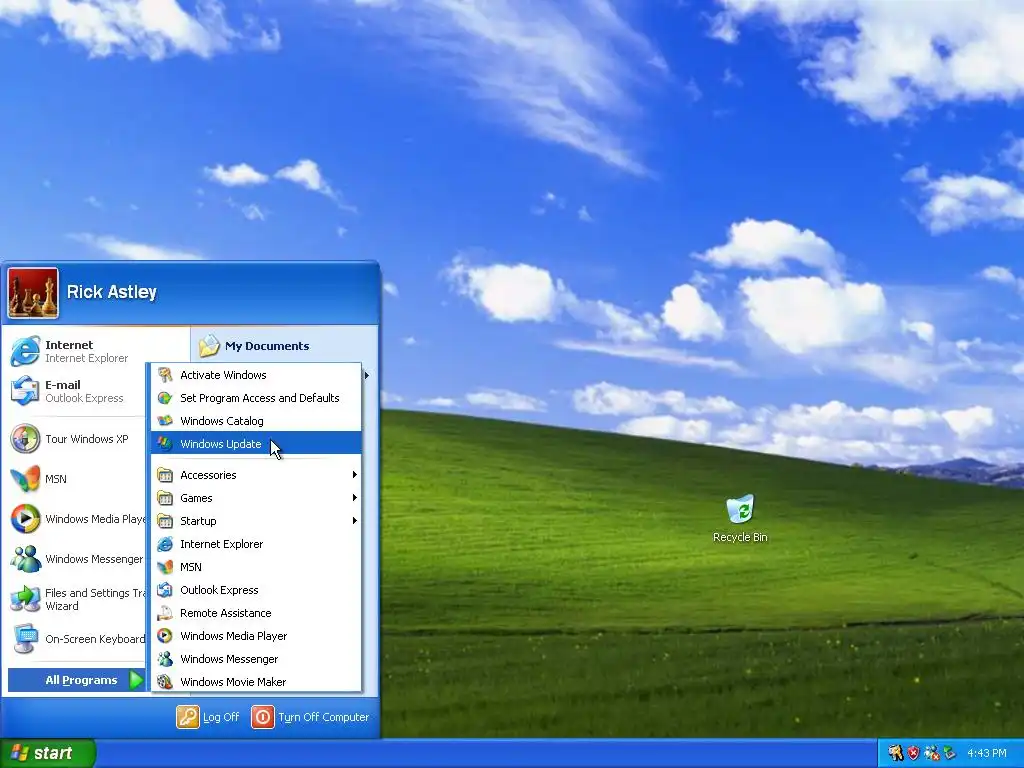The height and width of the screenshot is (768, 1024).
Task: Open Set Program Access and Defaults
Action: (256, 398)
